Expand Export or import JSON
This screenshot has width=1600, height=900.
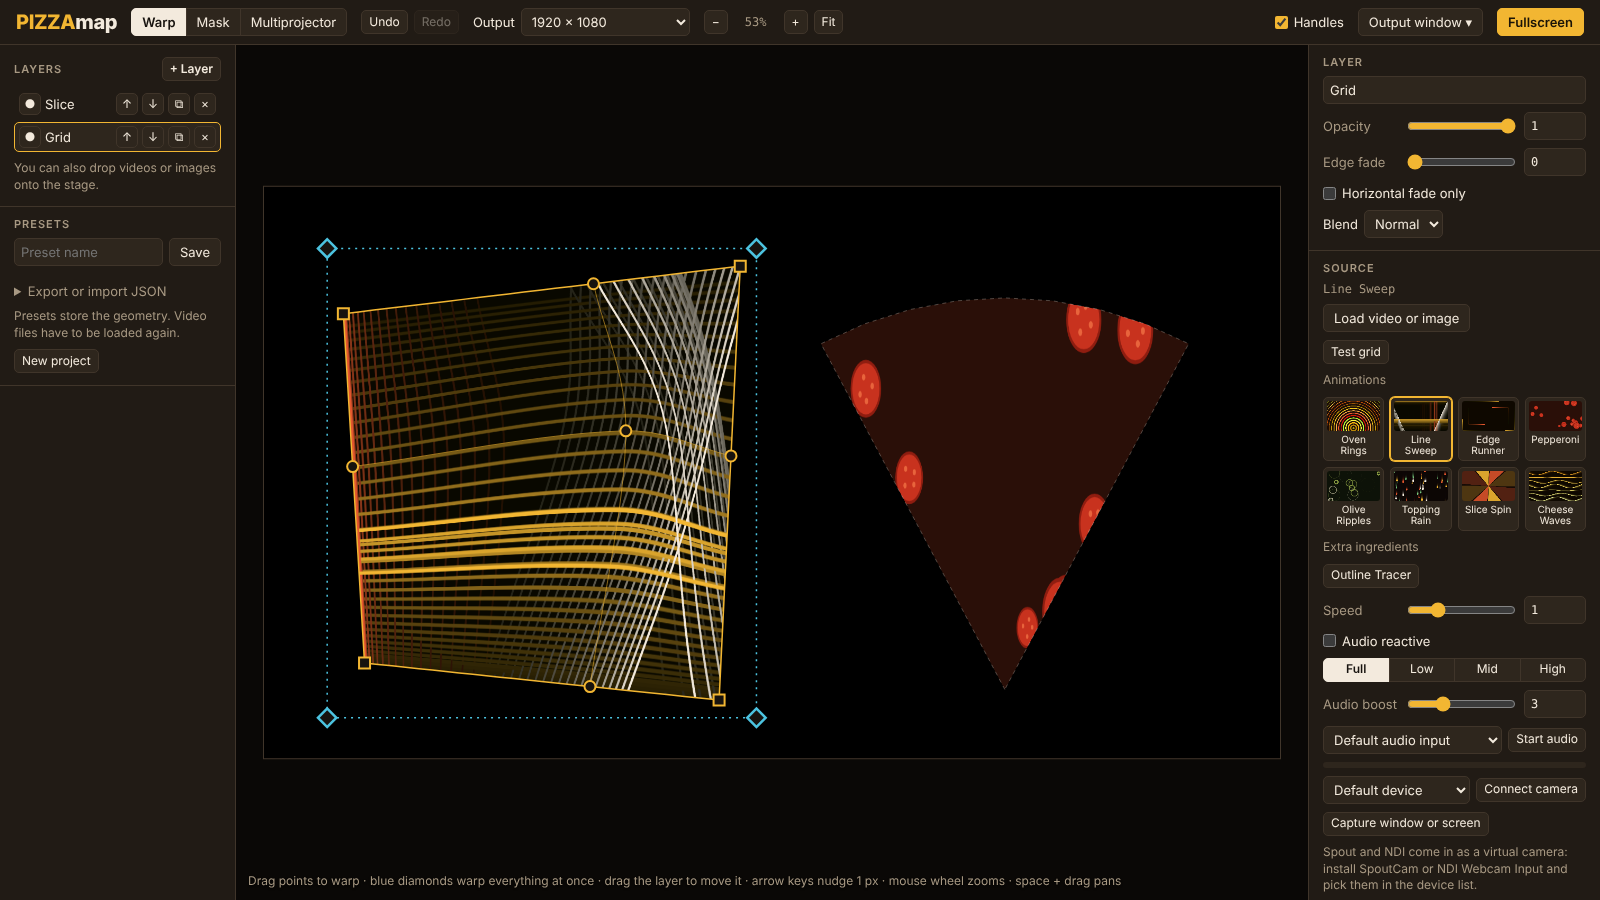point(90,291)
